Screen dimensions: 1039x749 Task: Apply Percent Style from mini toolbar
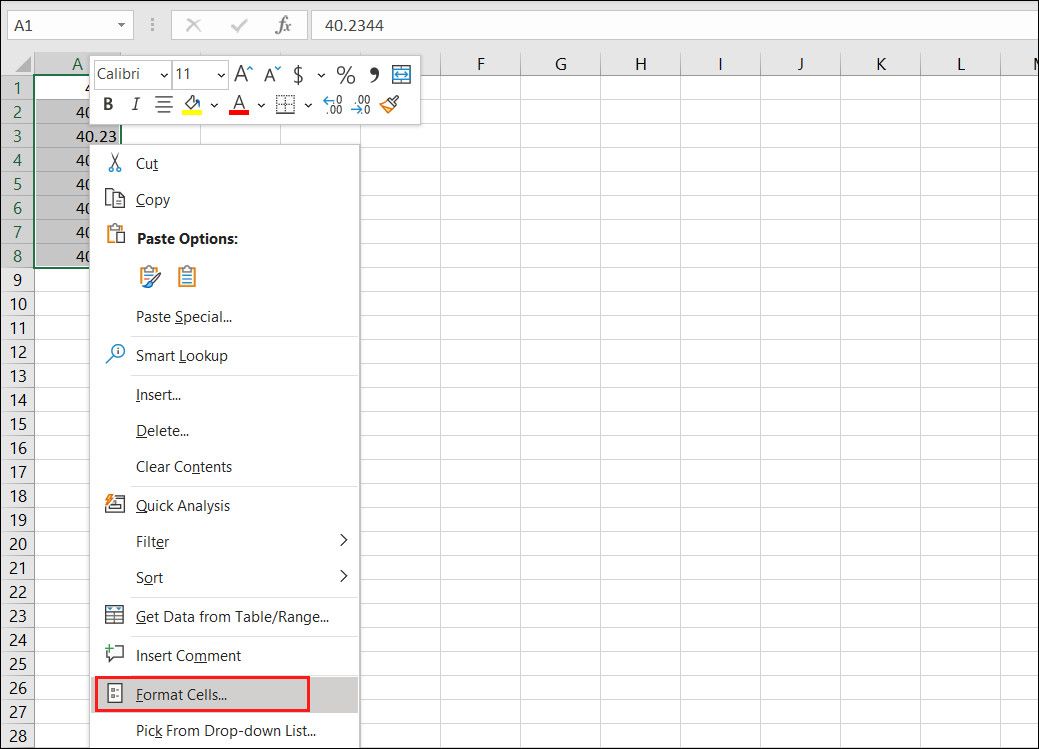(x=345, y=74)
